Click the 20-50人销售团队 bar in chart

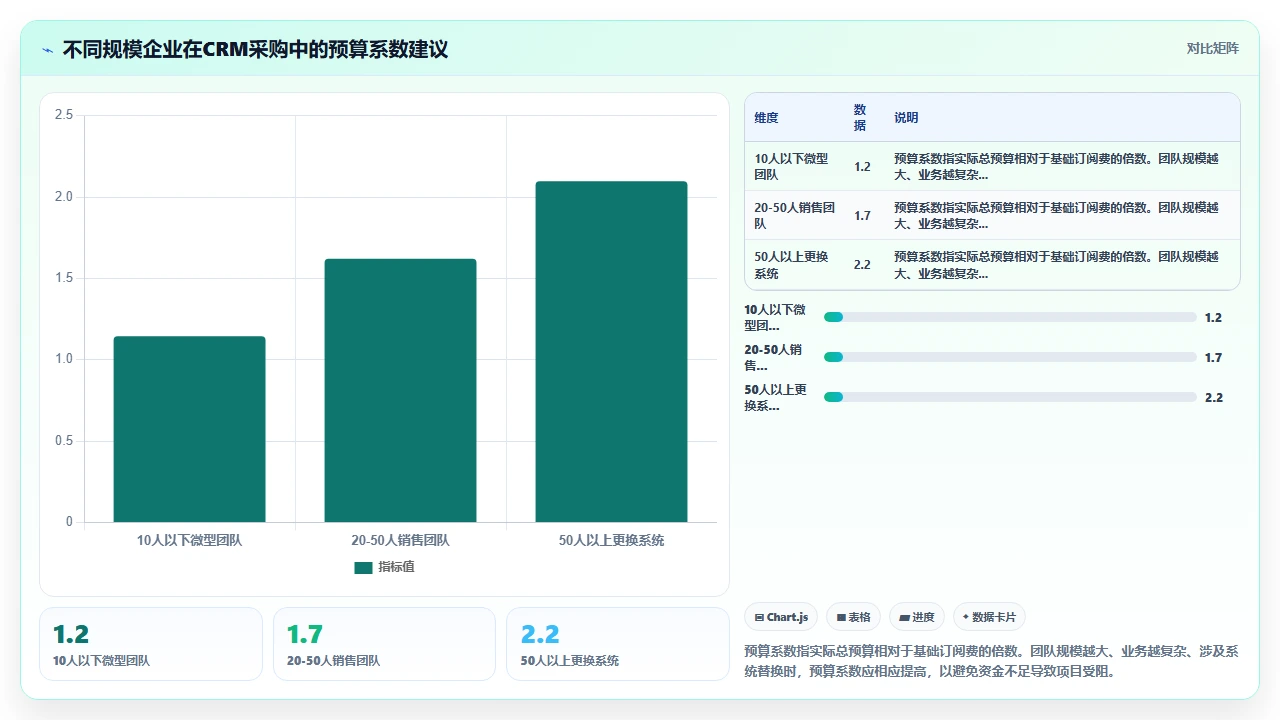400,391
